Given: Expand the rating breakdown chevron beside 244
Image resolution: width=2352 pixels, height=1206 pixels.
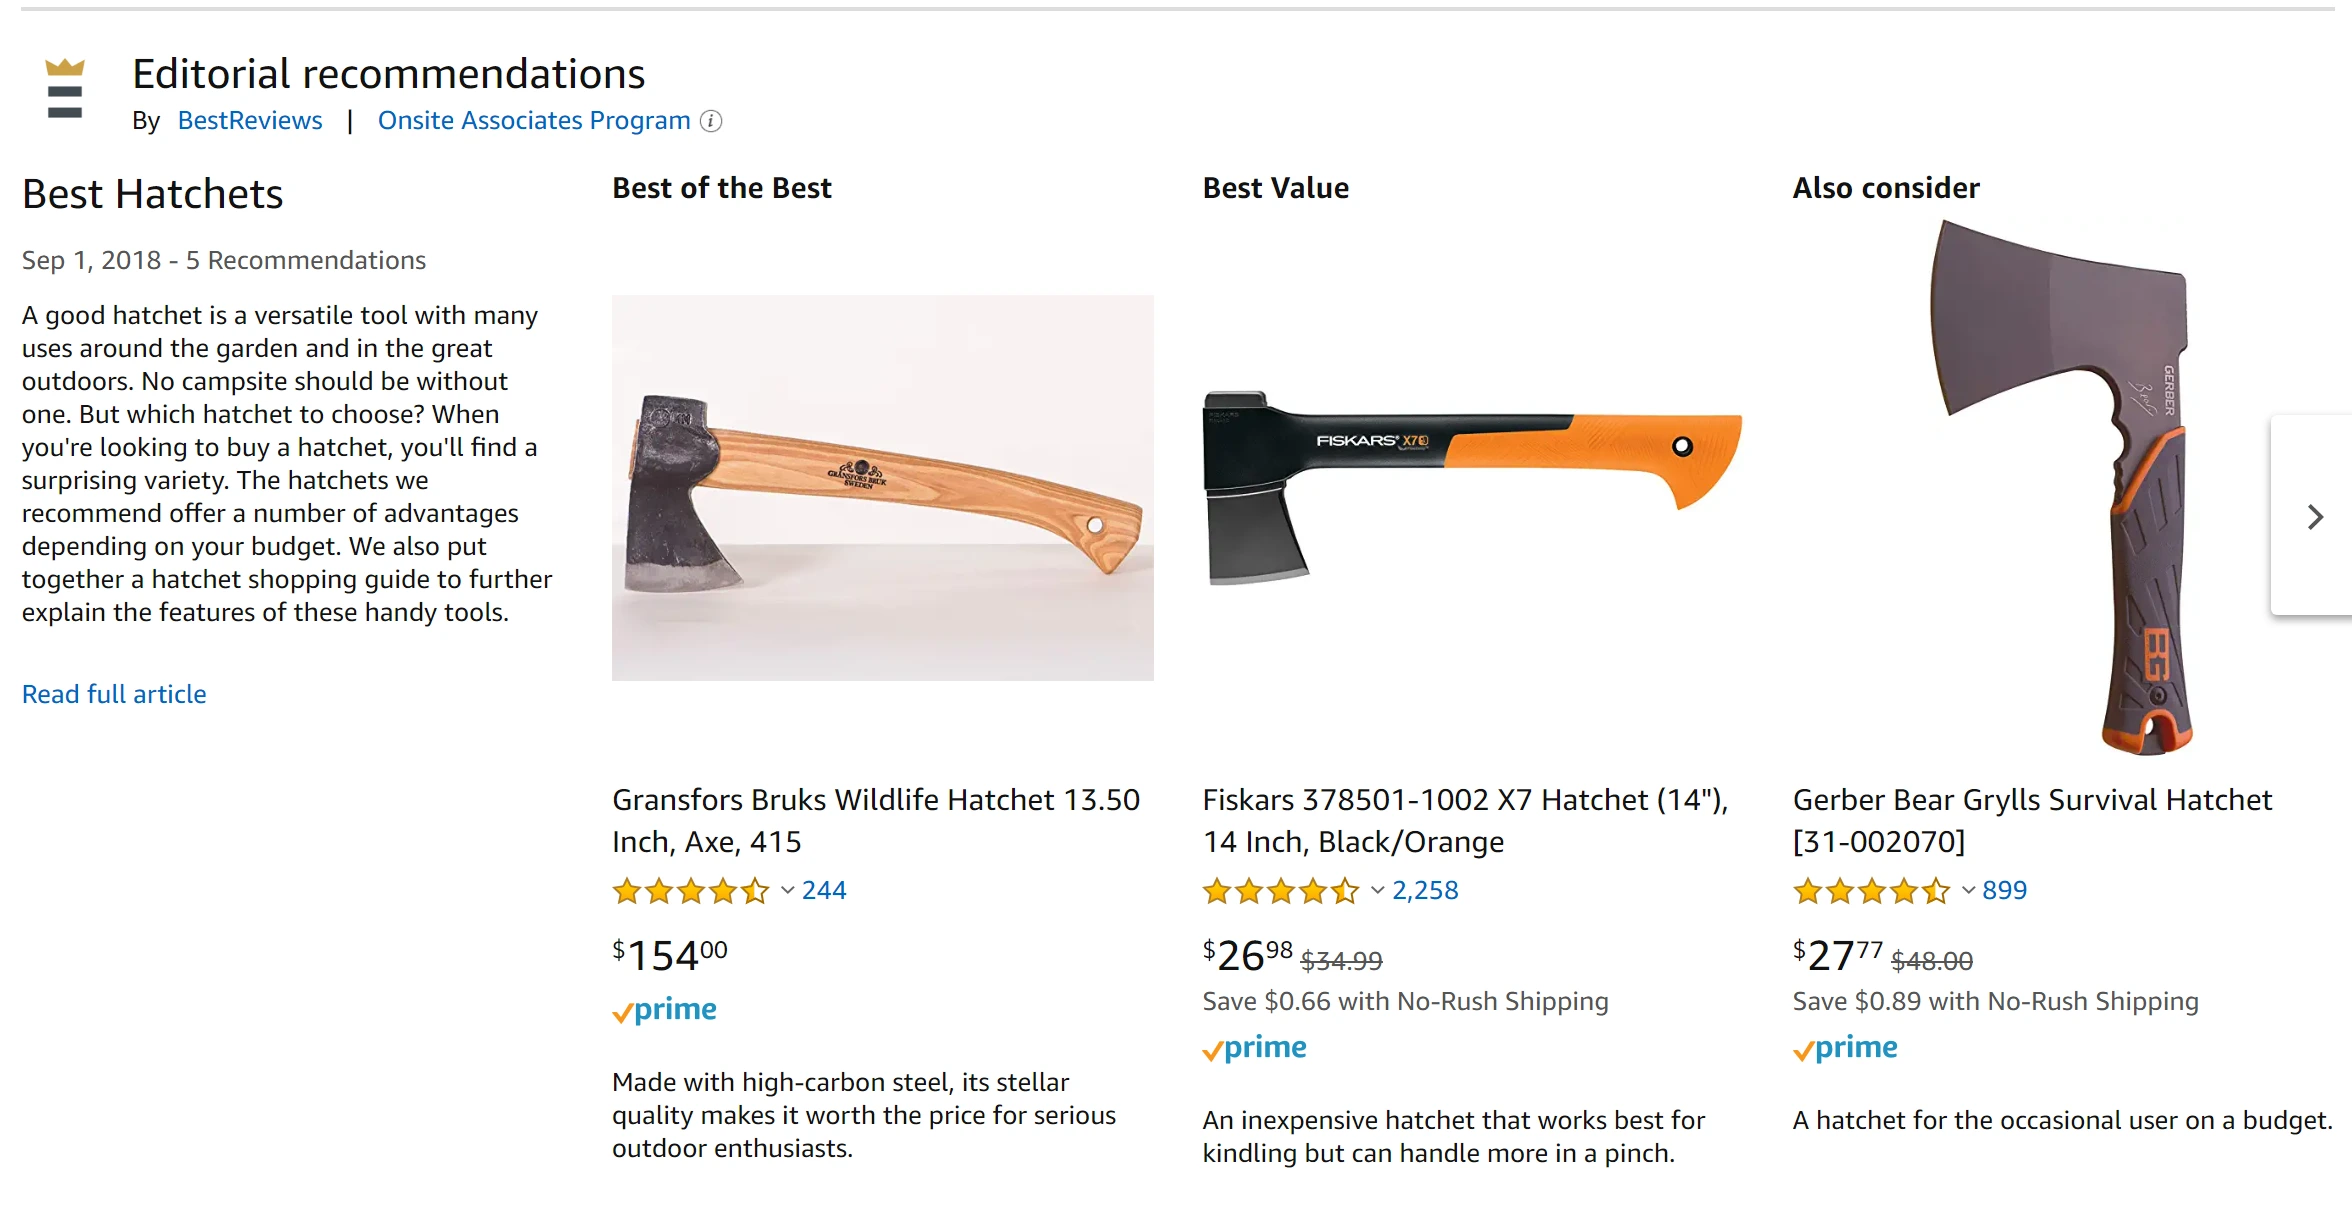Looking at the screenshot, I should (788, 890).
